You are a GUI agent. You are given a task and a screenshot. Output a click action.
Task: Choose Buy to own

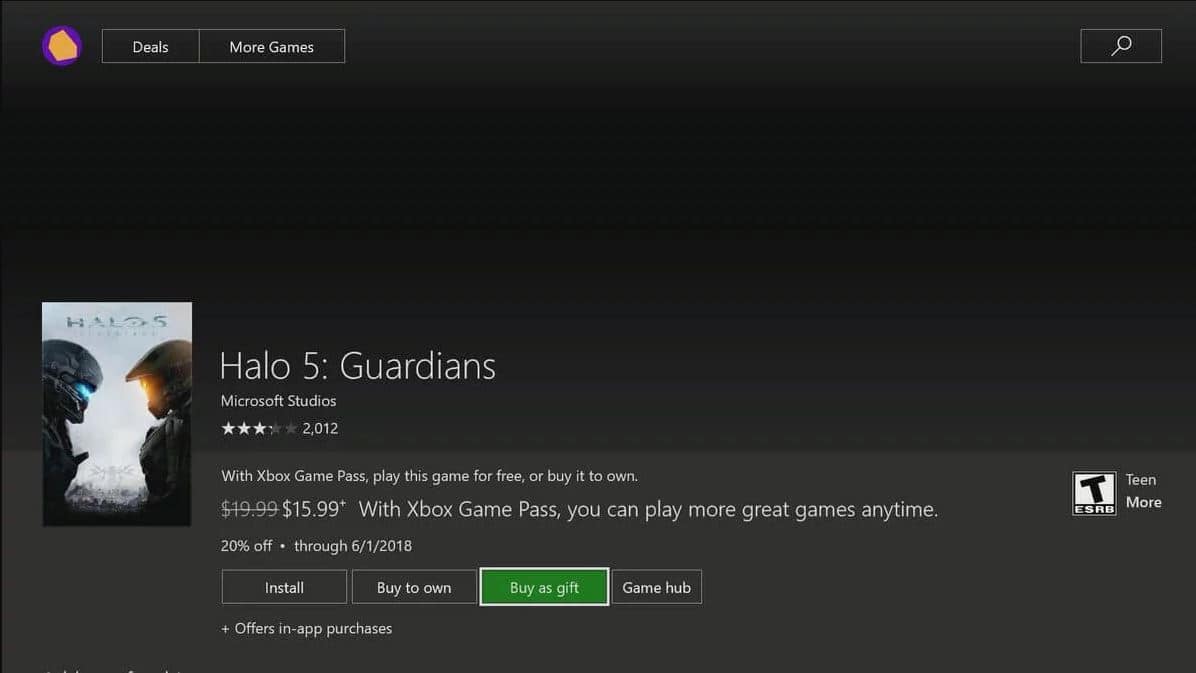(x=414, y=587)
